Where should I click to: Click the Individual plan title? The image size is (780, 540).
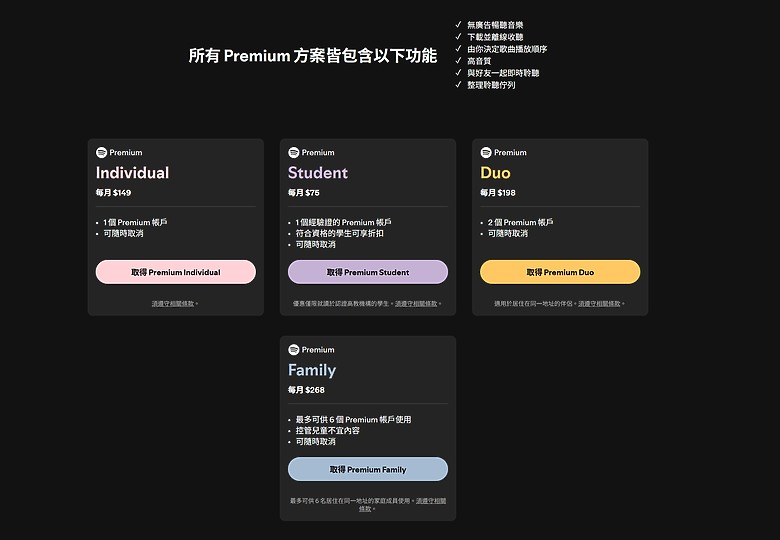tap(132, 173)
